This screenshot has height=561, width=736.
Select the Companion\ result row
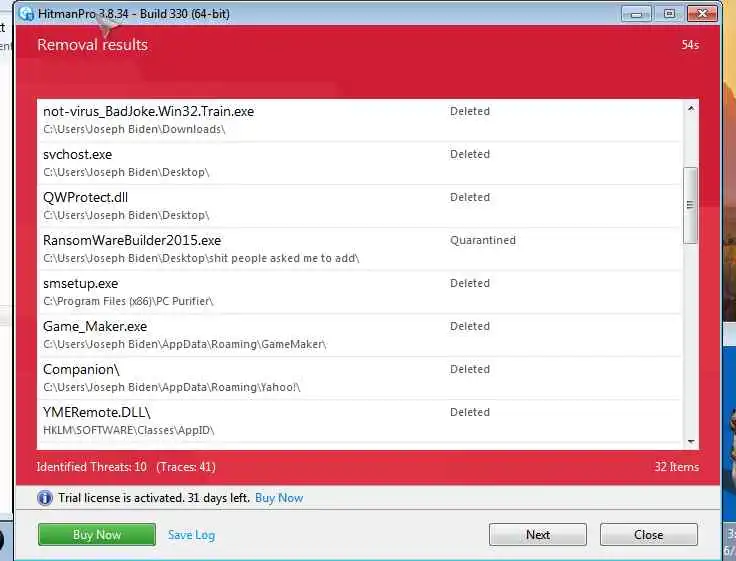tap(359, 378)
